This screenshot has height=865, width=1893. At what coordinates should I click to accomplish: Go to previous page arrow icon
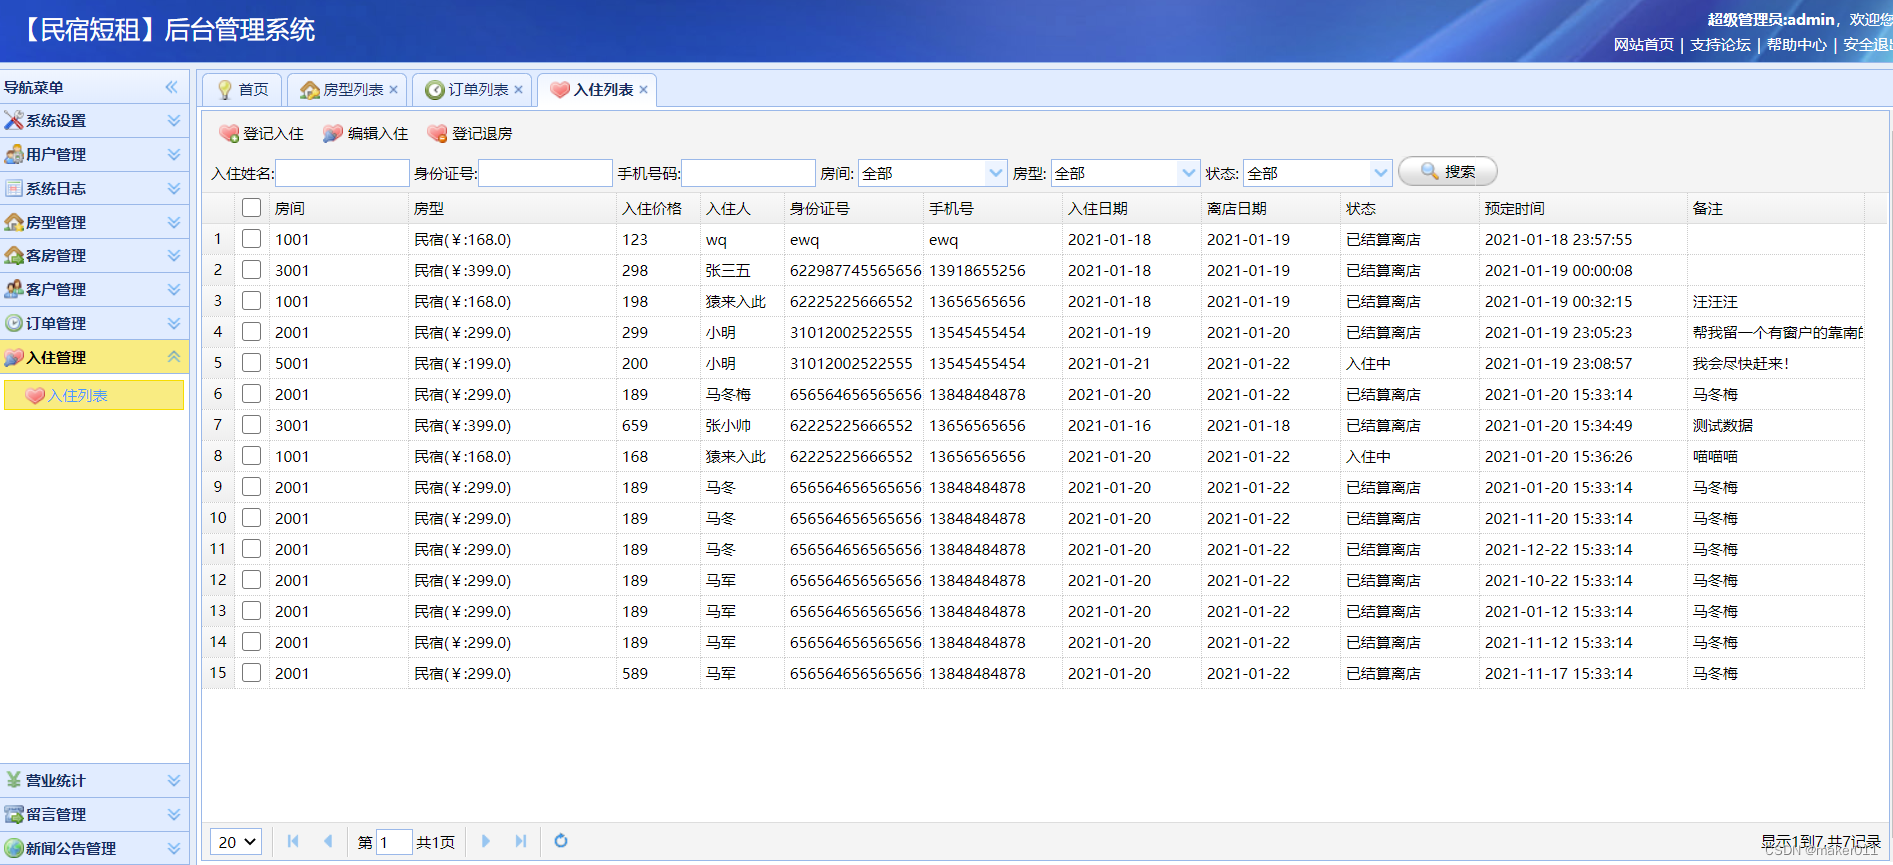point(327,841)
